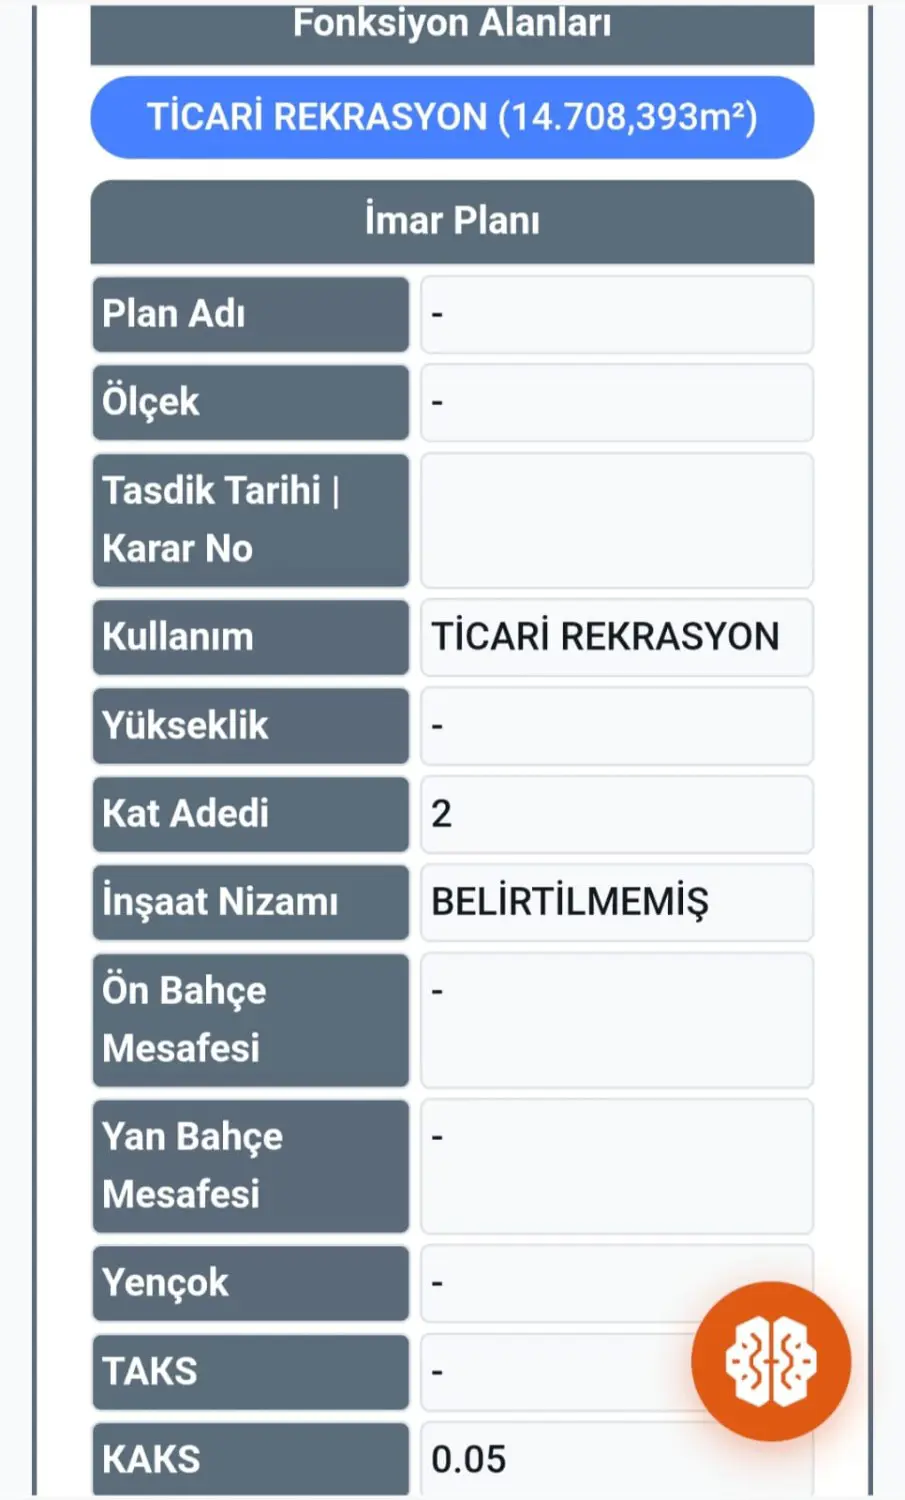Image resolution: width=905 pixels, height=1500 pixels.
Task: Tap the Plan Adı label cell
Action: tap(251, 315)
